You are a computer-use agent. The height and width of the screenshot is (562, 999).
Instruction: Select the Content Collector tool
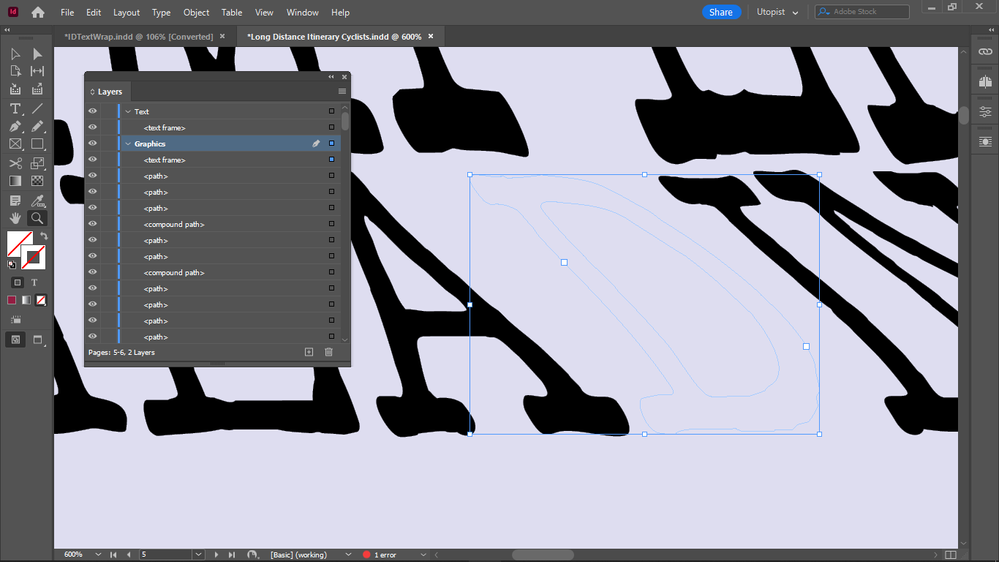pyautogui.click(x=15, y=89)
